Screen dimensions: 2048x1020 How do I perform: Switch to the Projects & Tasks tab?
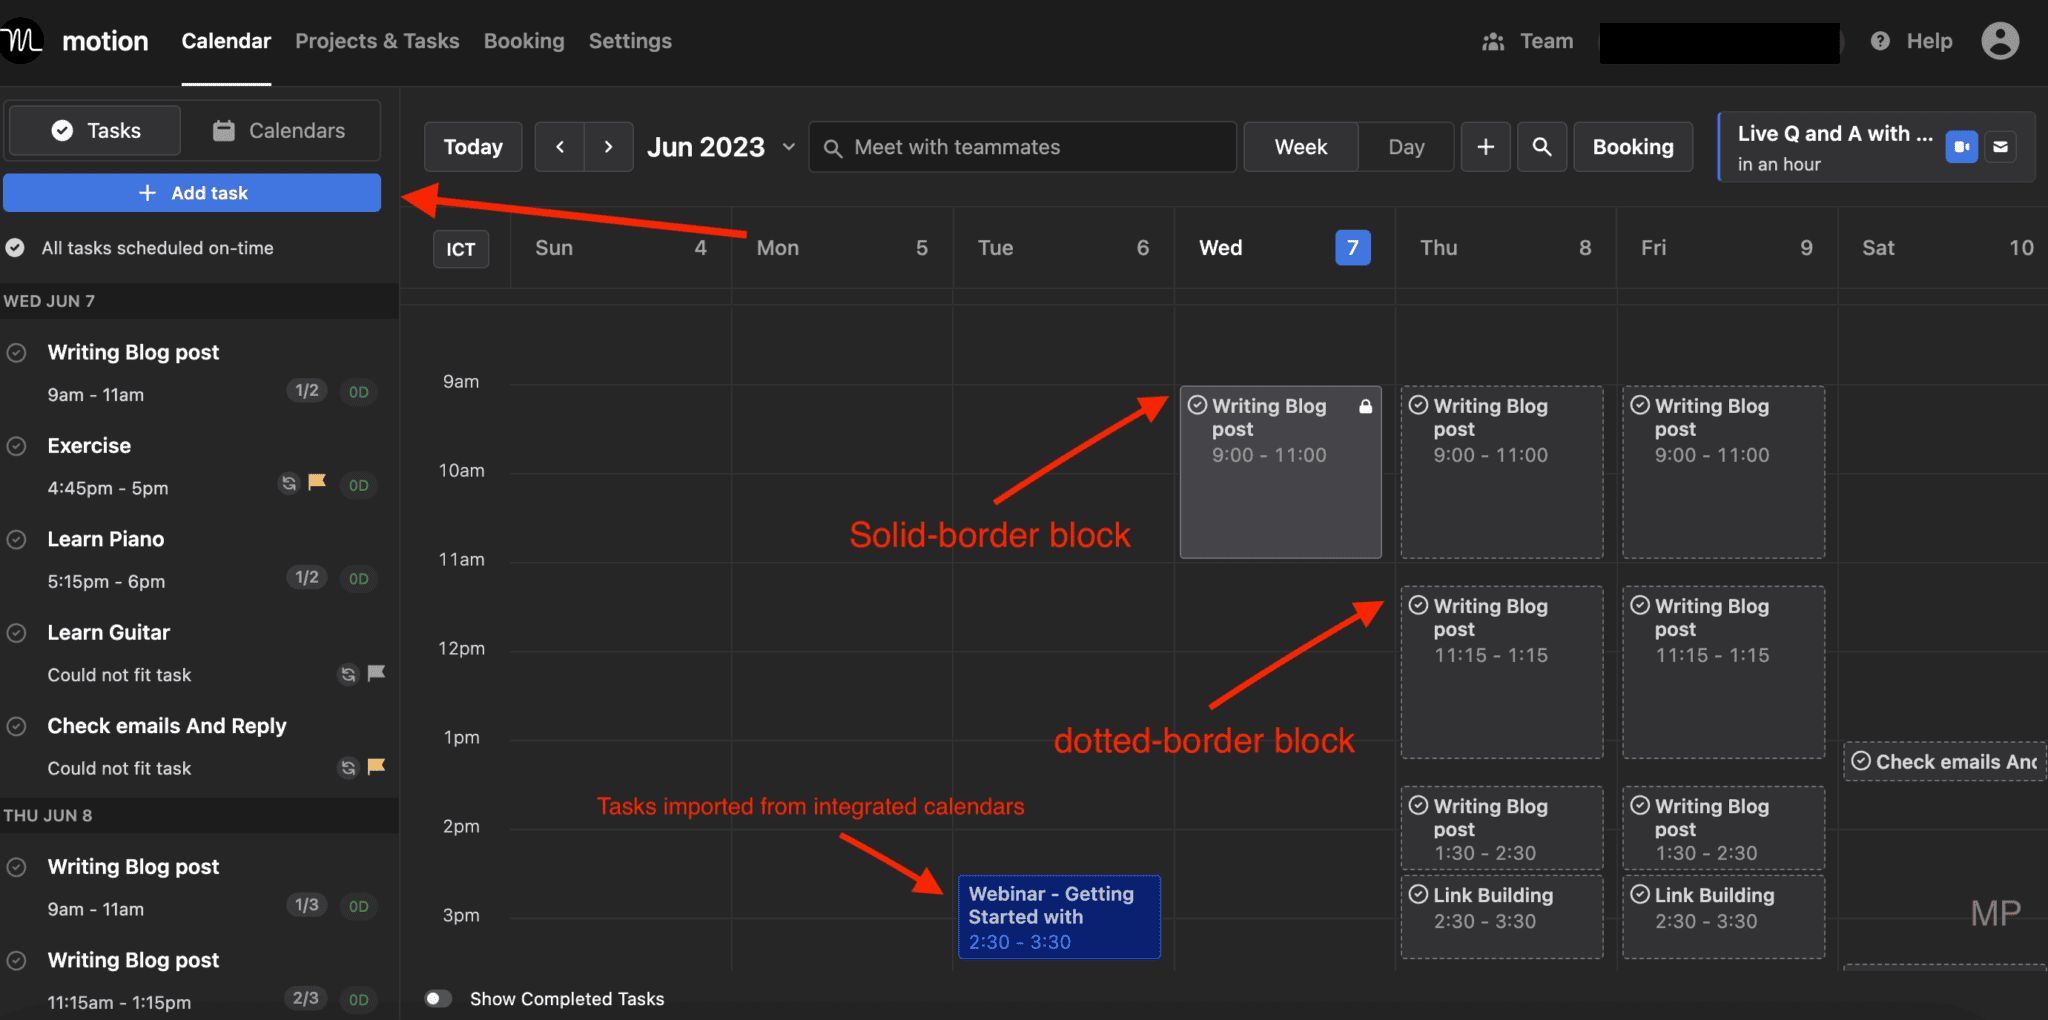point(377,41)
